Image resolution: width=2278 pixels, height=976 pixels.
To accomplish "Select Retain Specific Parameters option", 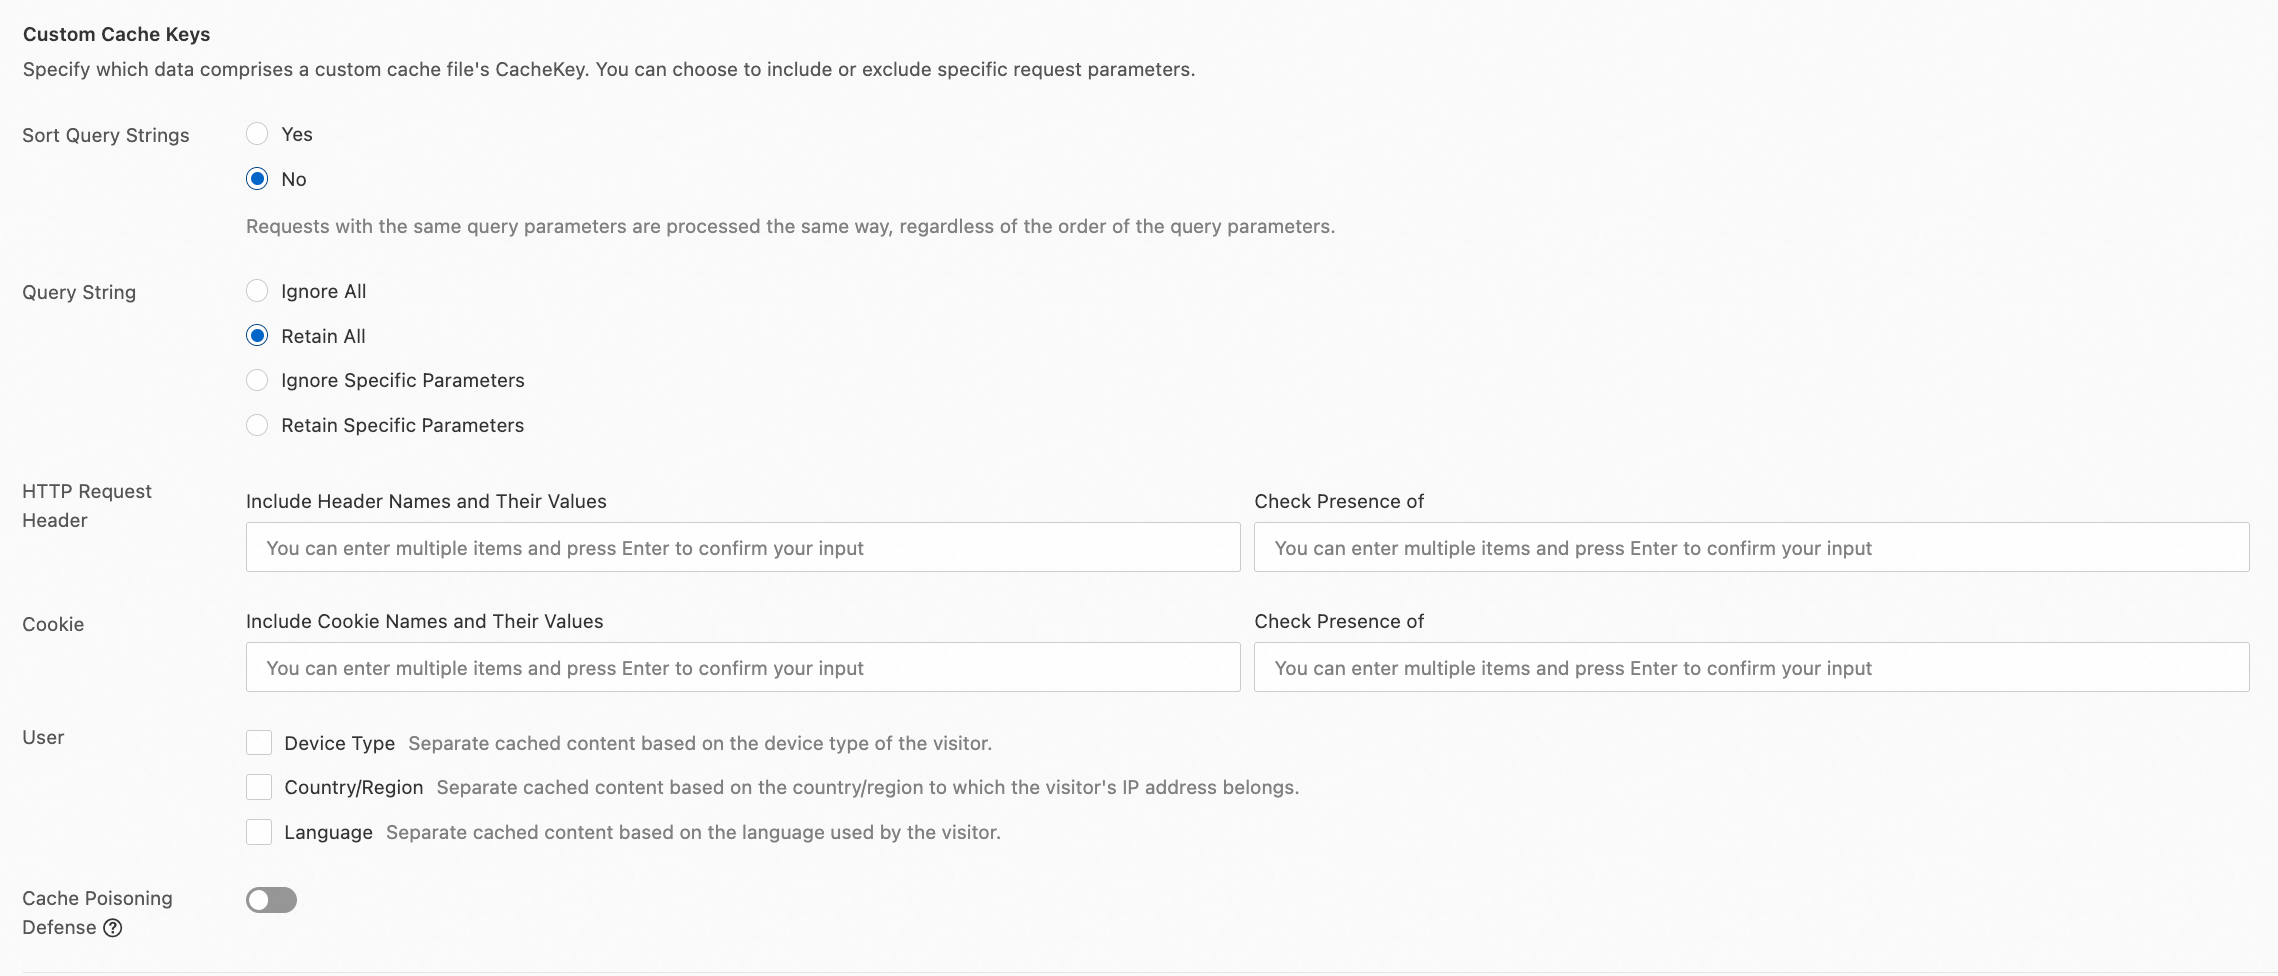I will 257,425.
